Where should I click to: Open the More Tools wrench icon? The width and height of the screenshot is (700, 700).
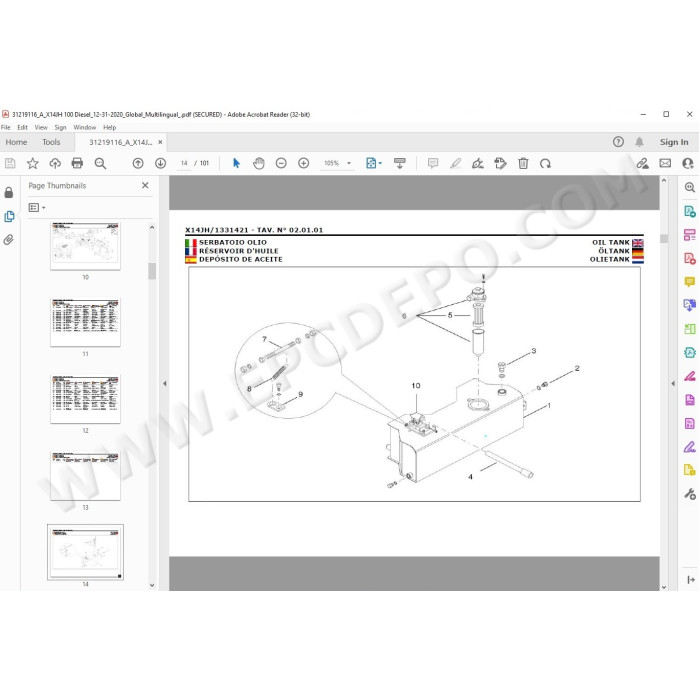click(x=690, y=494)
